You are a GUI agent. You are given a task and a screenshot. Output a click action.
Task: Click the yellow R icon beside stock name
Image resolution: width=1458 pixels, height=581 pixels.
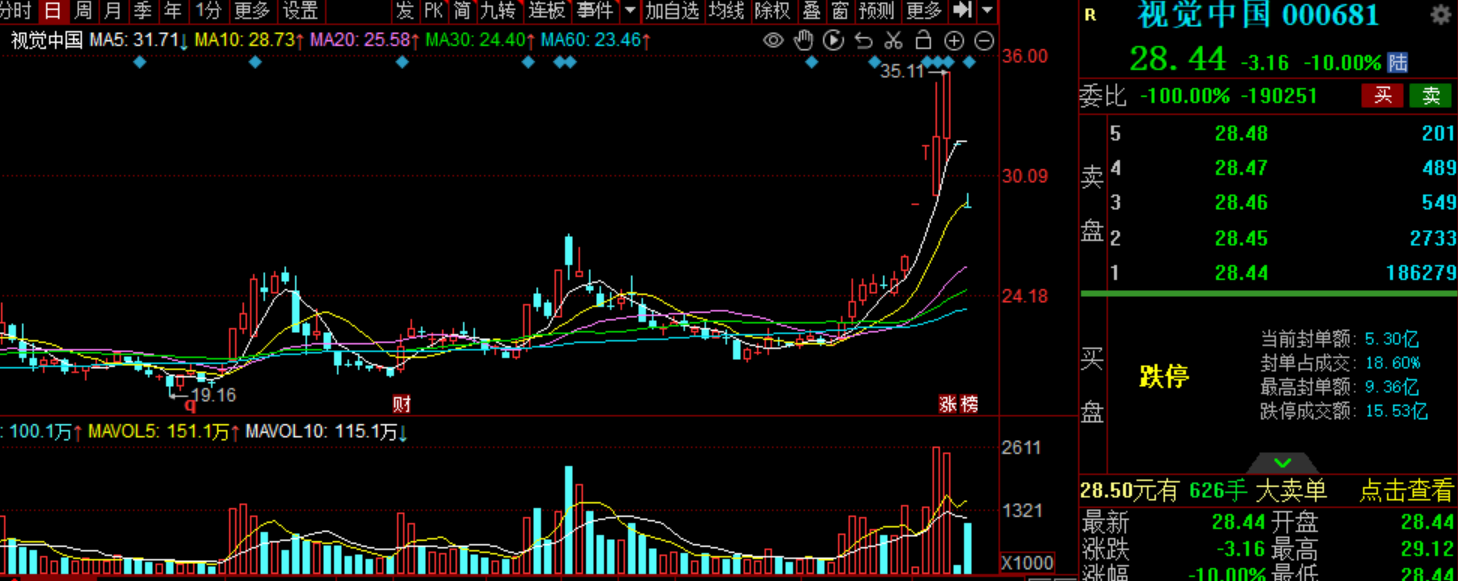(x=1090, y=15)
